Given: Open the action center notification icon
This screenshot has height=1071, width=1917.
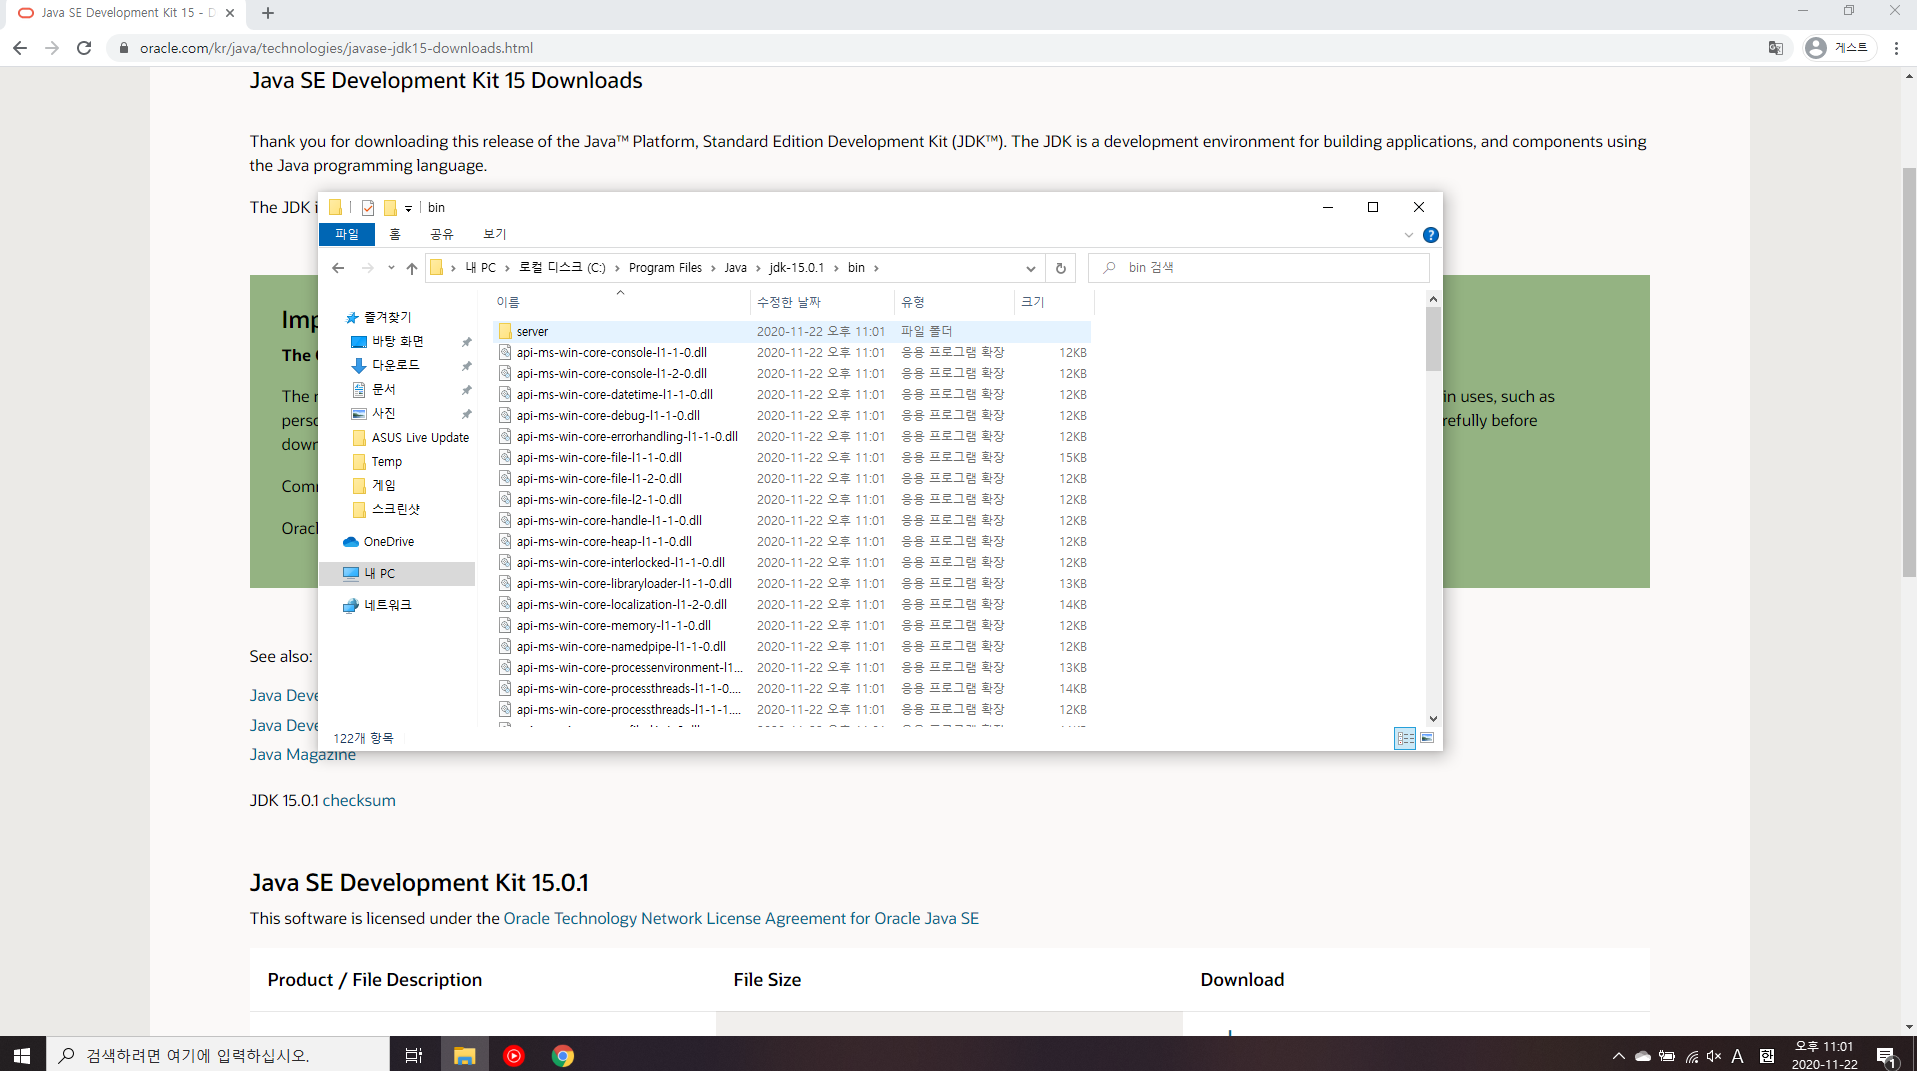Looking at the screenshot, I should (1886, 1055).
